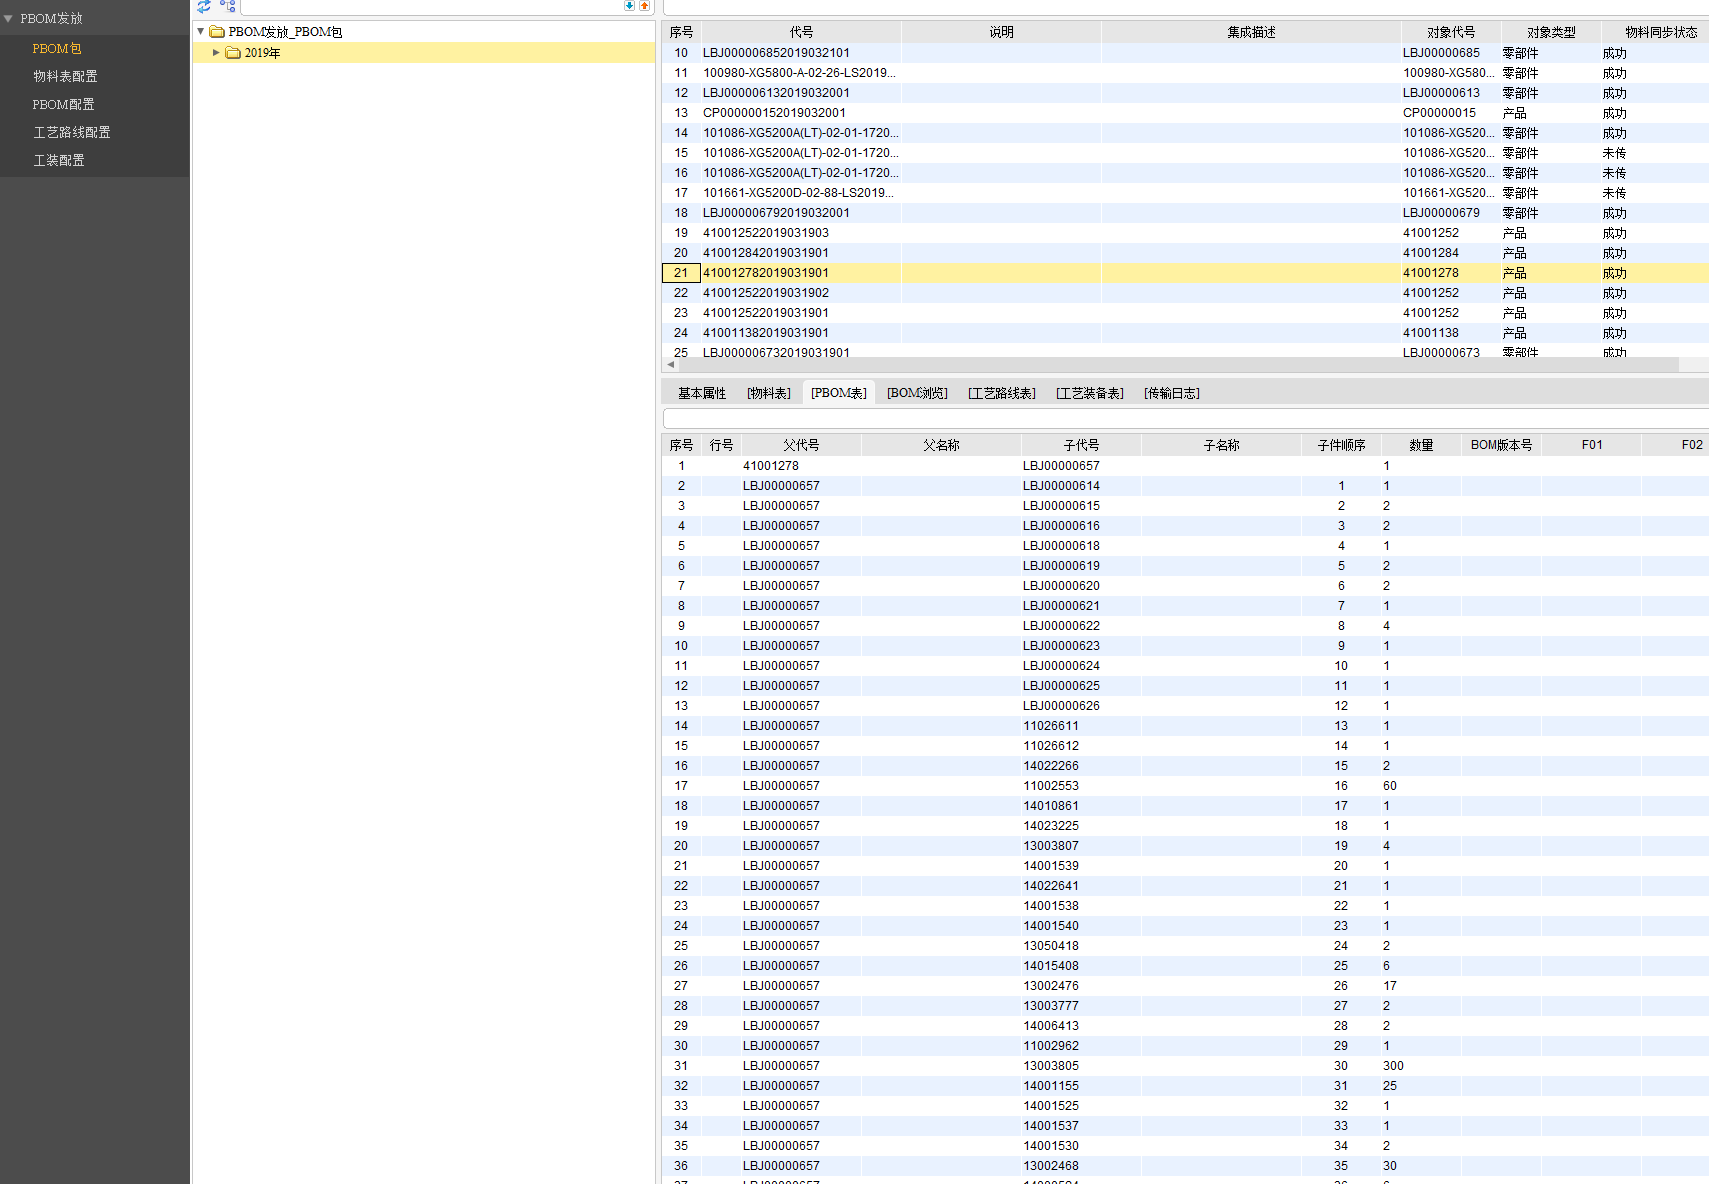The height and width of the screenshot is (1184, 1709).
Task: Click the tree structure icon in toolbar
Action: (228, 6)
